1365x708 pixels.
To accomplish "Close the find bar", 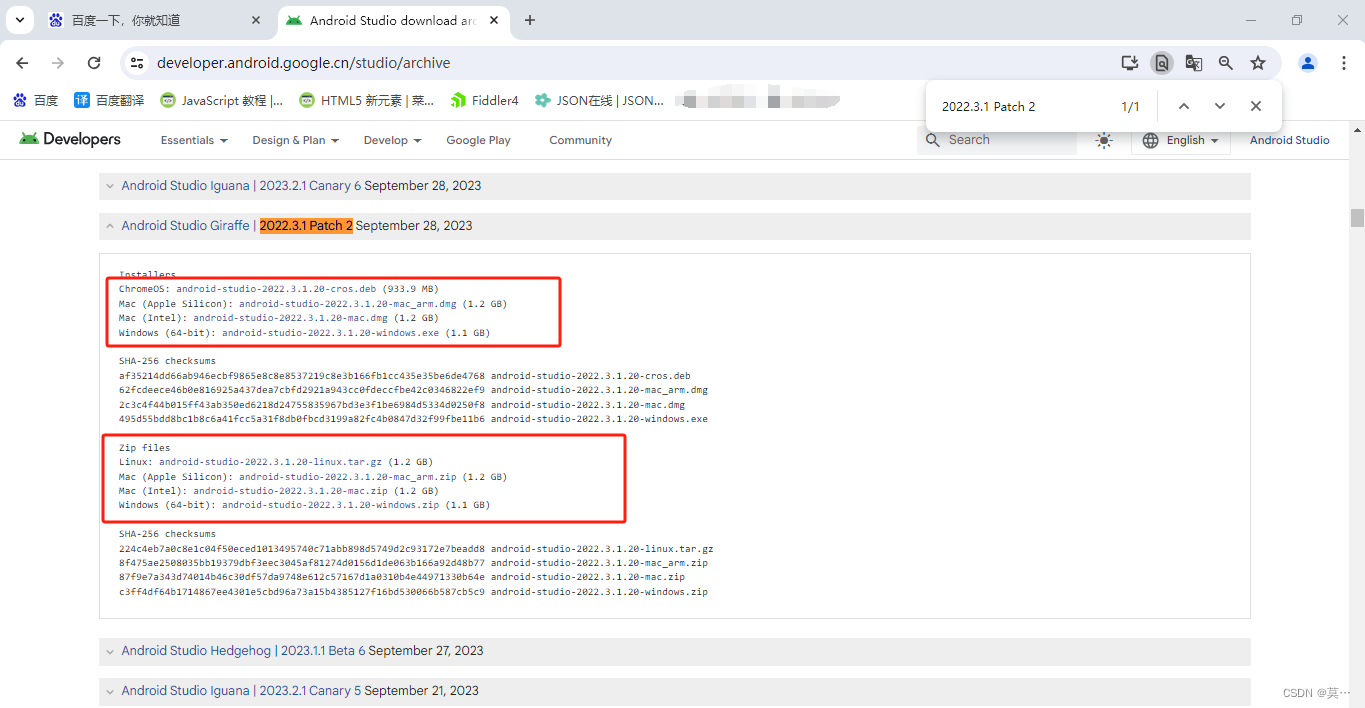I will click(x=1255, y=106).
